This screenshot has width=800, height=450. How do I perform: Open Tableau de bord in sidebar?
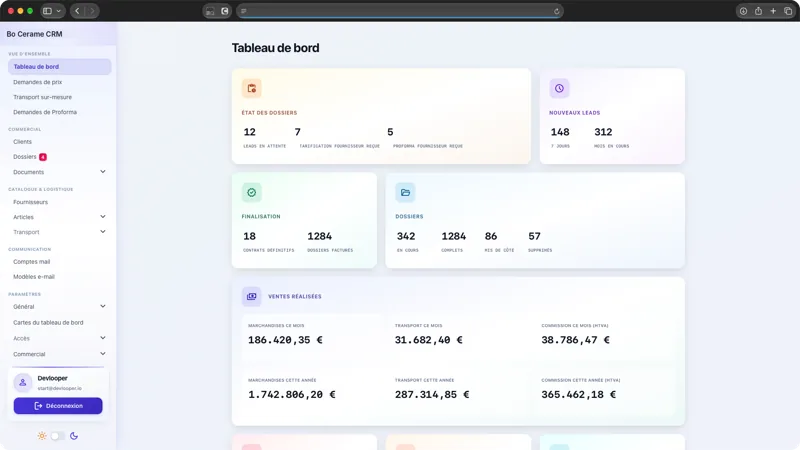pyautogui.click(x=60, y=67)
